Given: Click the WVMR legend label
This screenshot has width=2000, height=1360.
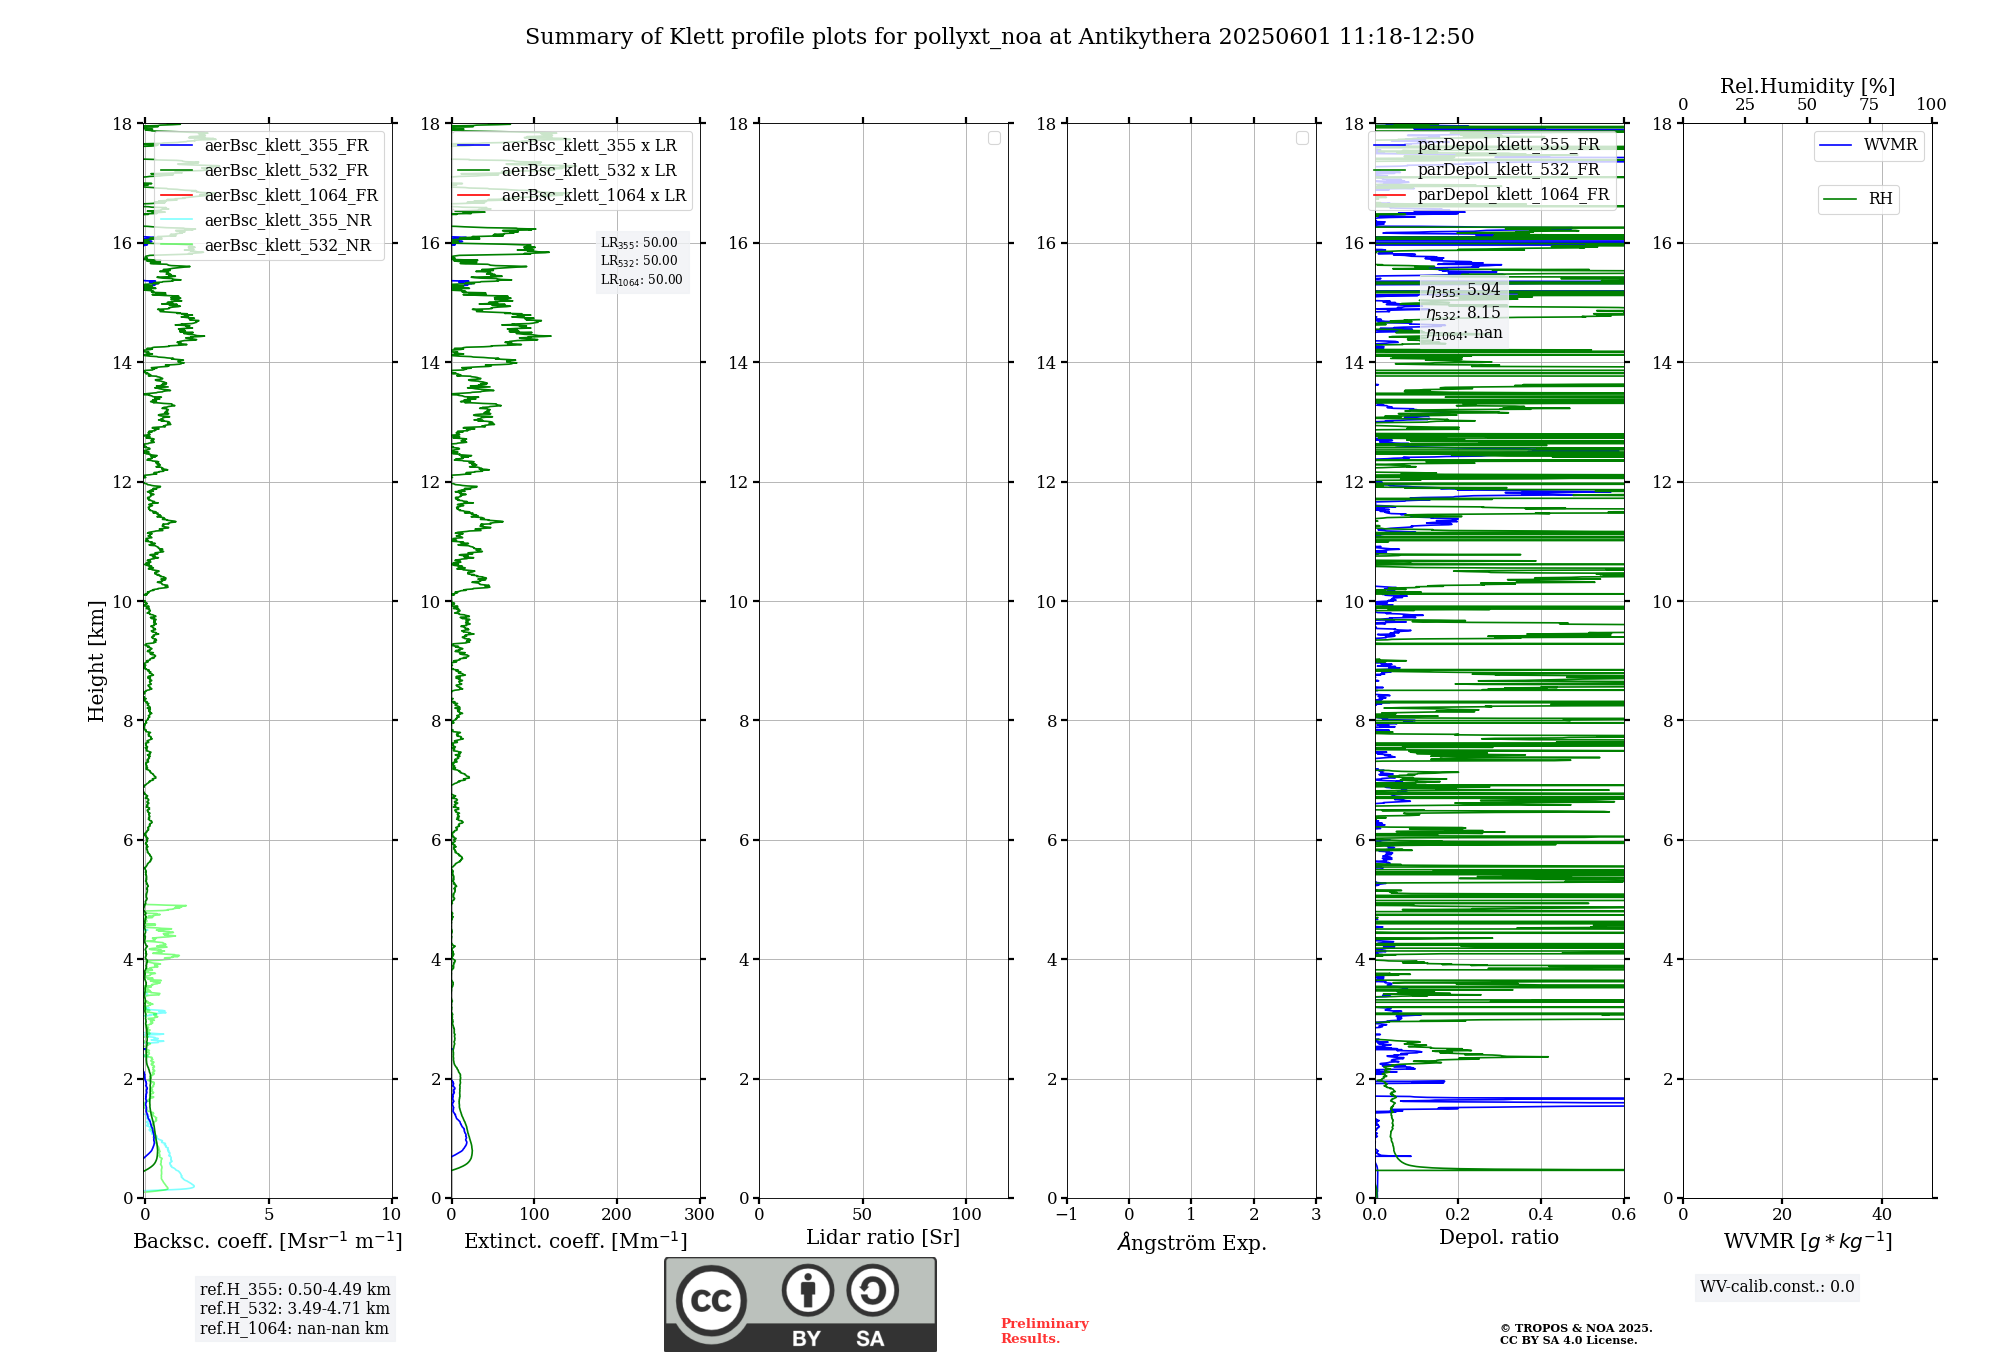Looking at the screenshot, I should [1890, 145].
